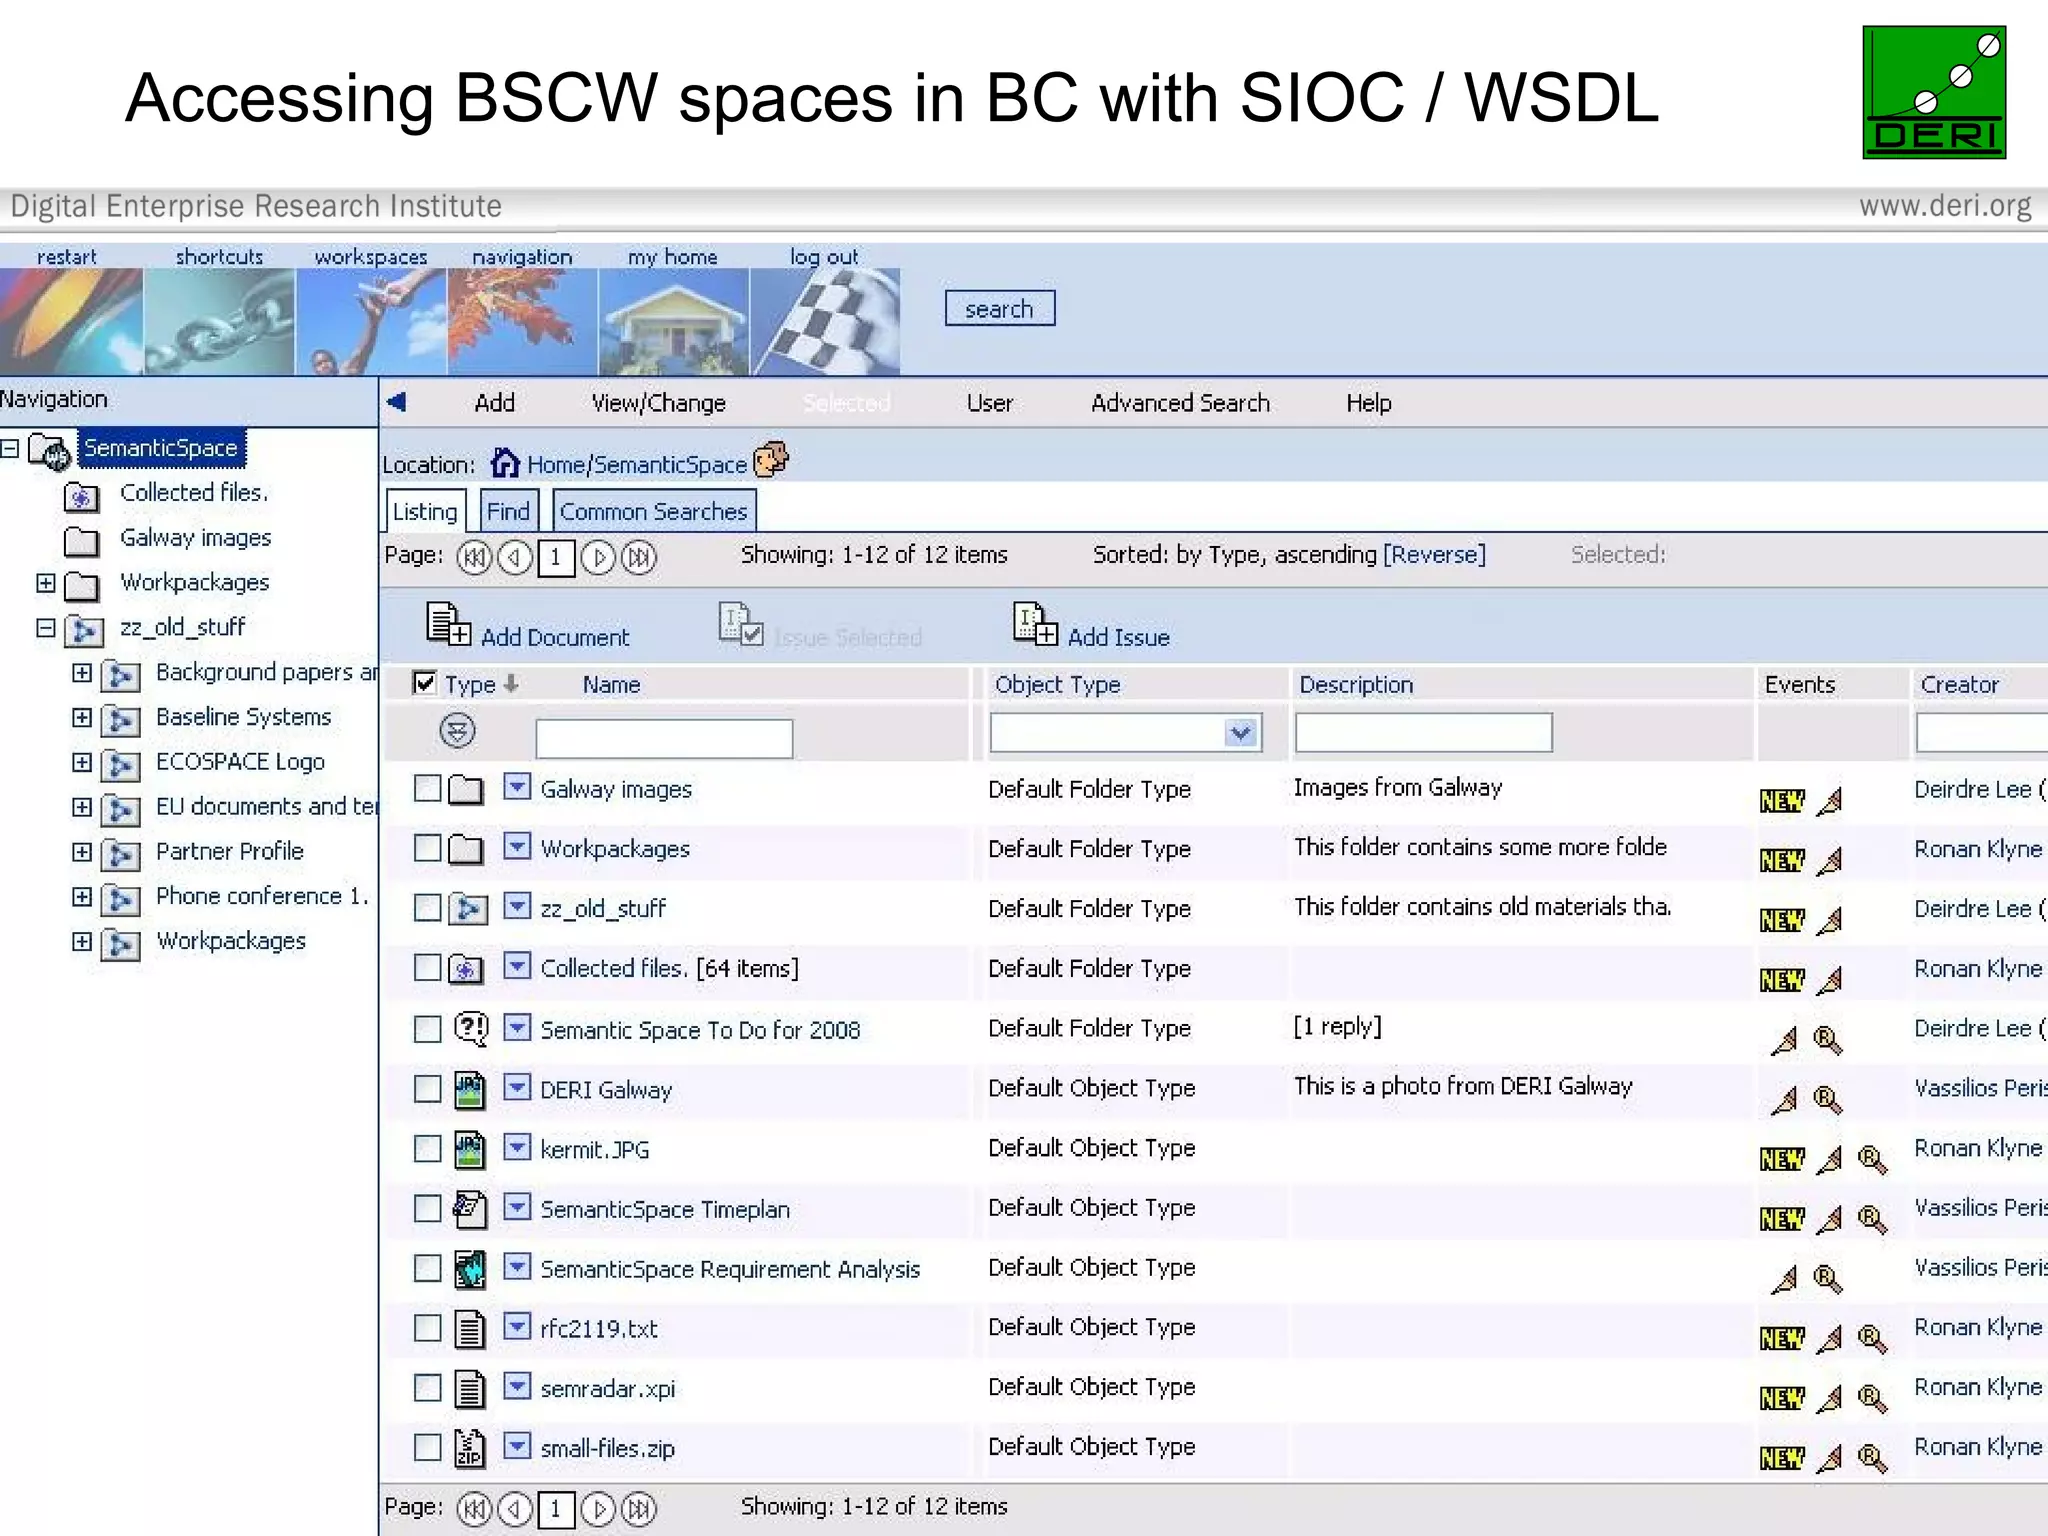Expand Baseline Systems tree node
Screen dimensions: 2048x1536
click(82, 717)
